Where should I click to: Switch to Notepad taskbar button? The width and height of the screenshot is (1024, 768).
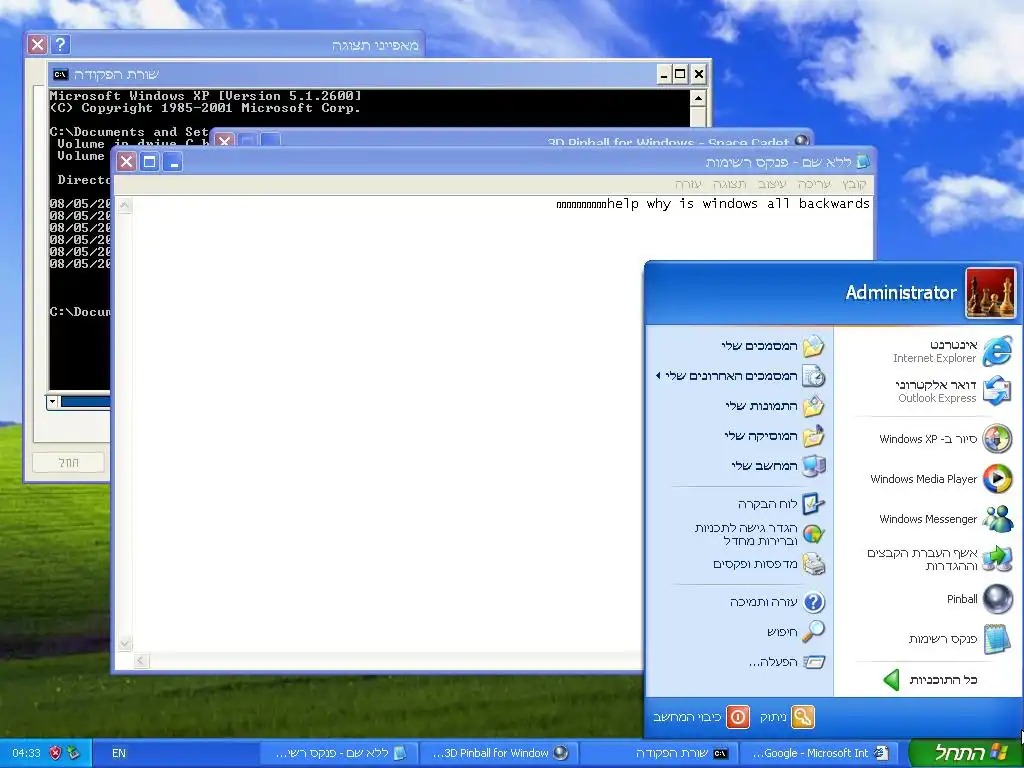(338, 753)
